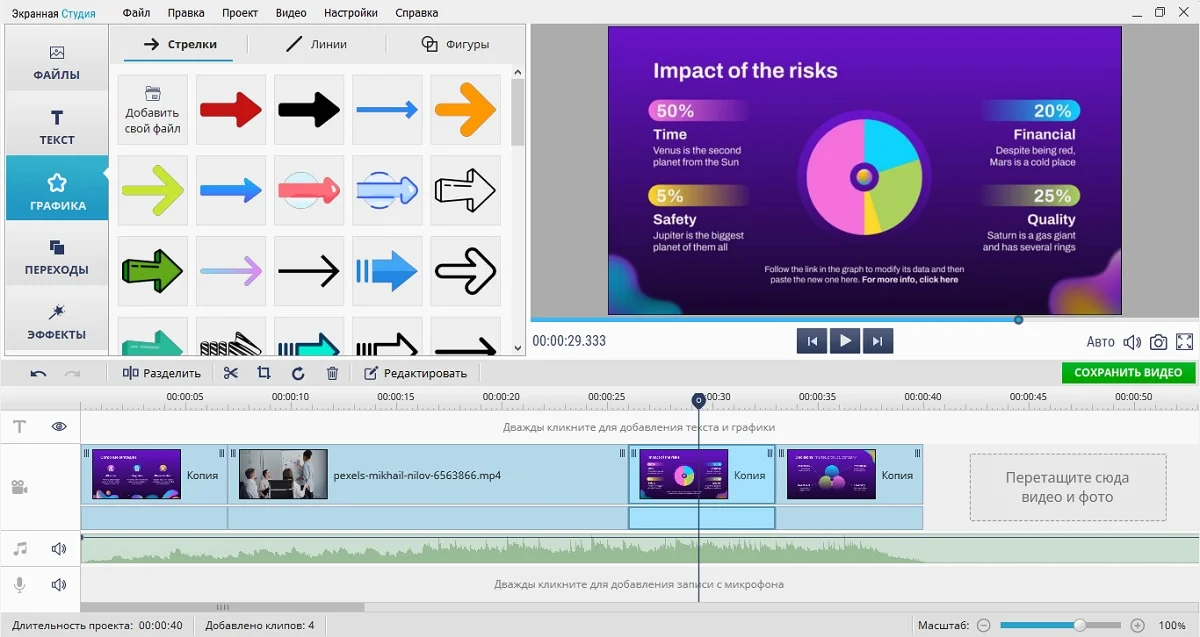Click the rotate clip icon
The height and width of the screenshot is (637, 1200).
point(298,373)
